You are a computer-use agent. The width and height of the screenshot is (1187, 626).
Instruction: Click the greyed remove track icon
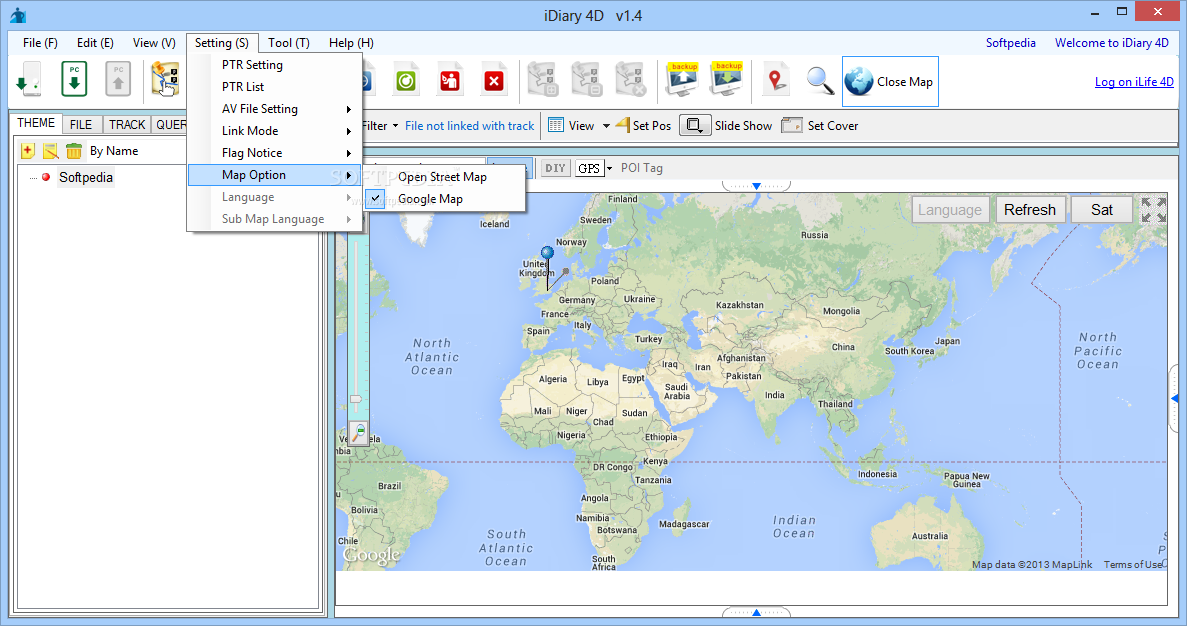(587, 80)
